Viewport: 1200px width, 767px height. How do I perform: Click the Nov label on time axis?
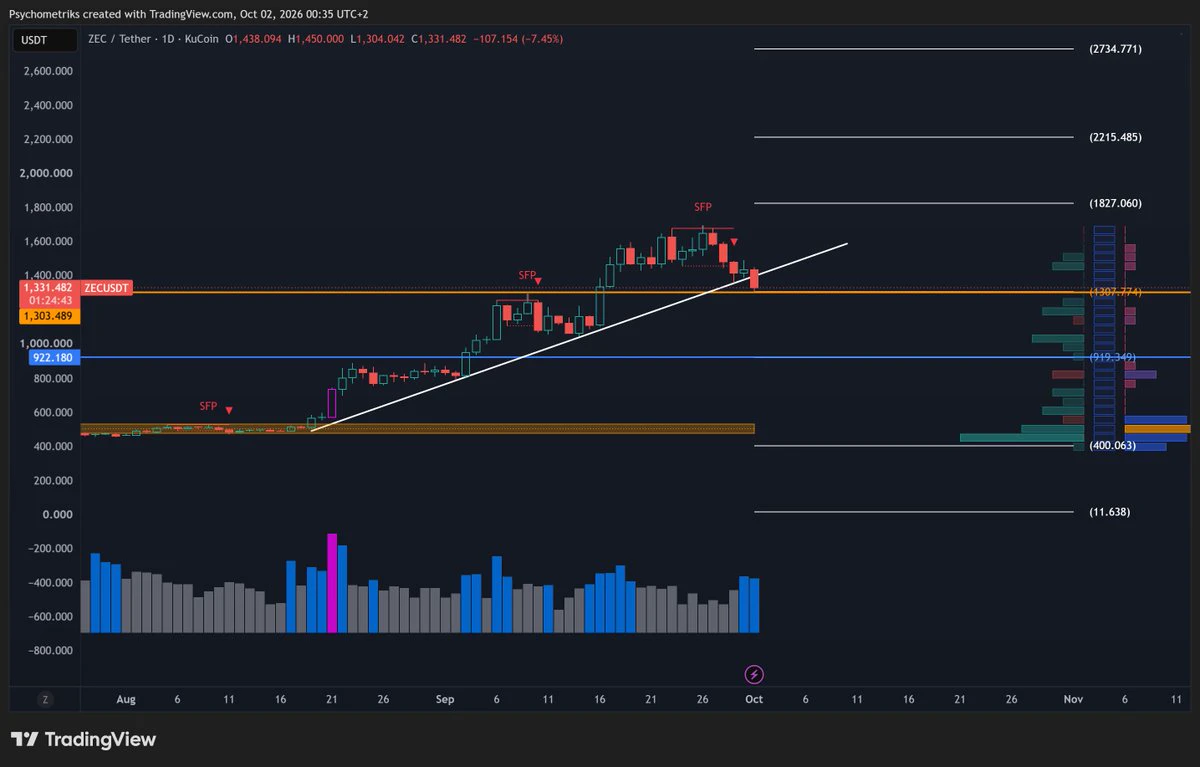tap(1073, 700)
